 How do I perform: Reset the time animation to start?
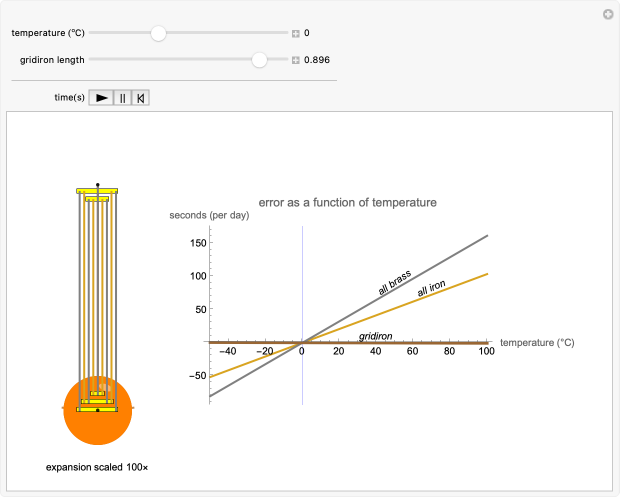pos(140,98)
